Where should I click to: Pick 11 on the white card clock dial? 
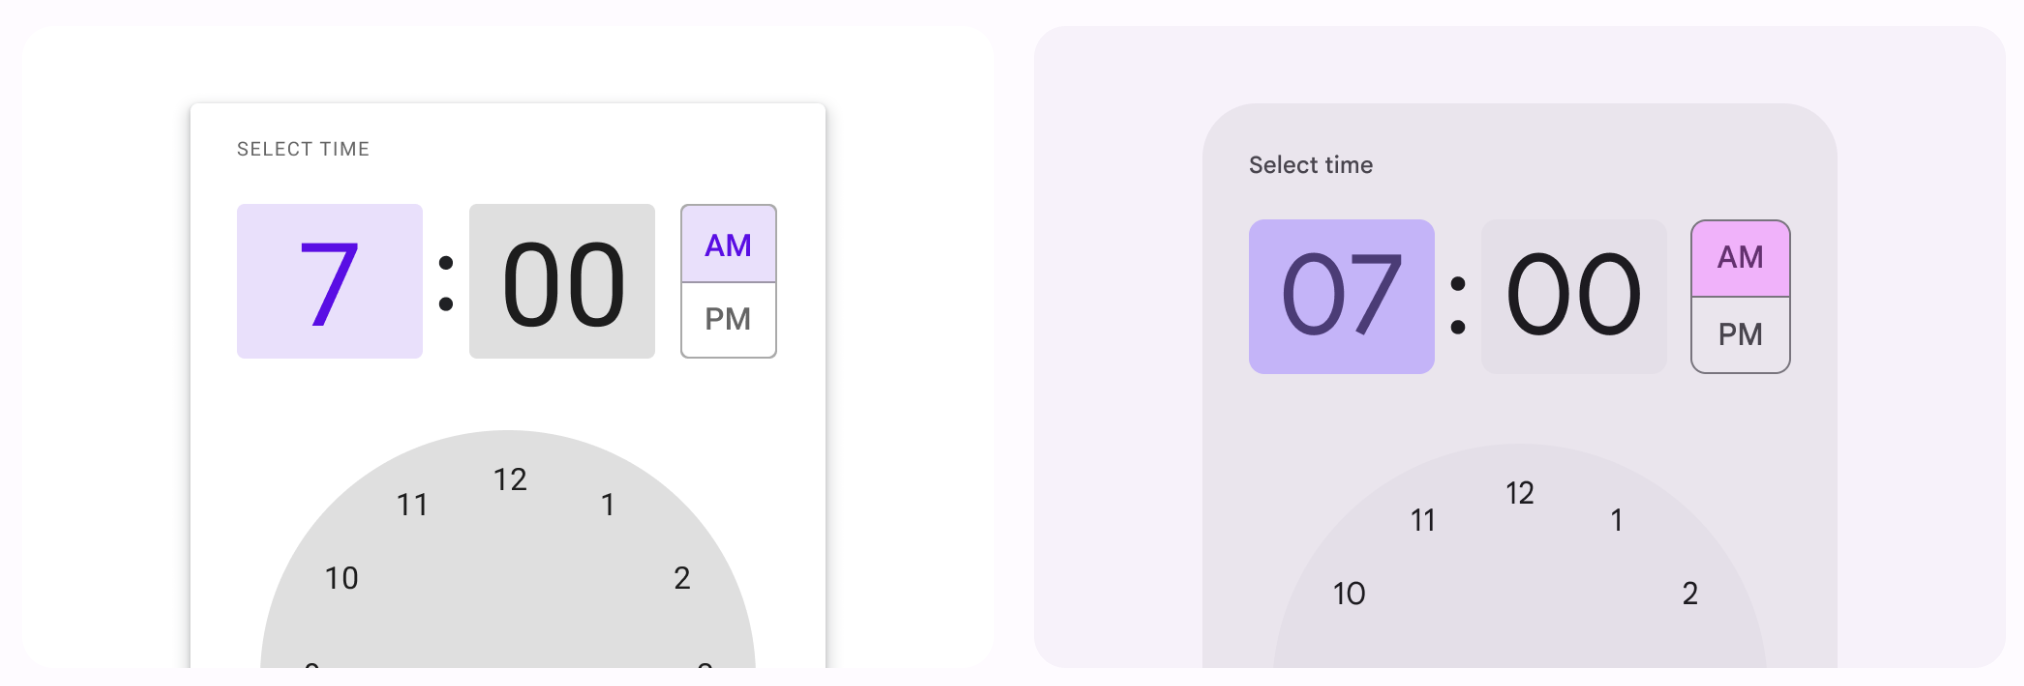pyautogui.click(x=412, y=505)
